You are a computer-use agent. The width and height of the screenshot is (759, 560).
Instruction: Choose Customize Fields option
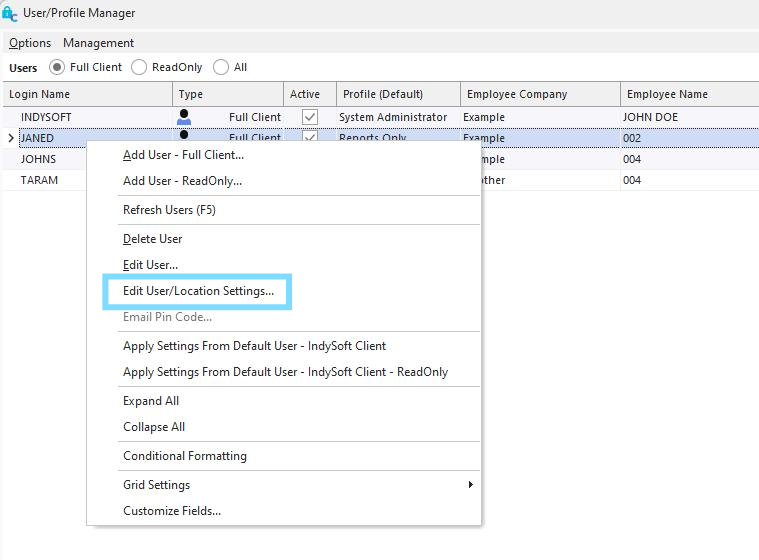click(x=172, y=511)
